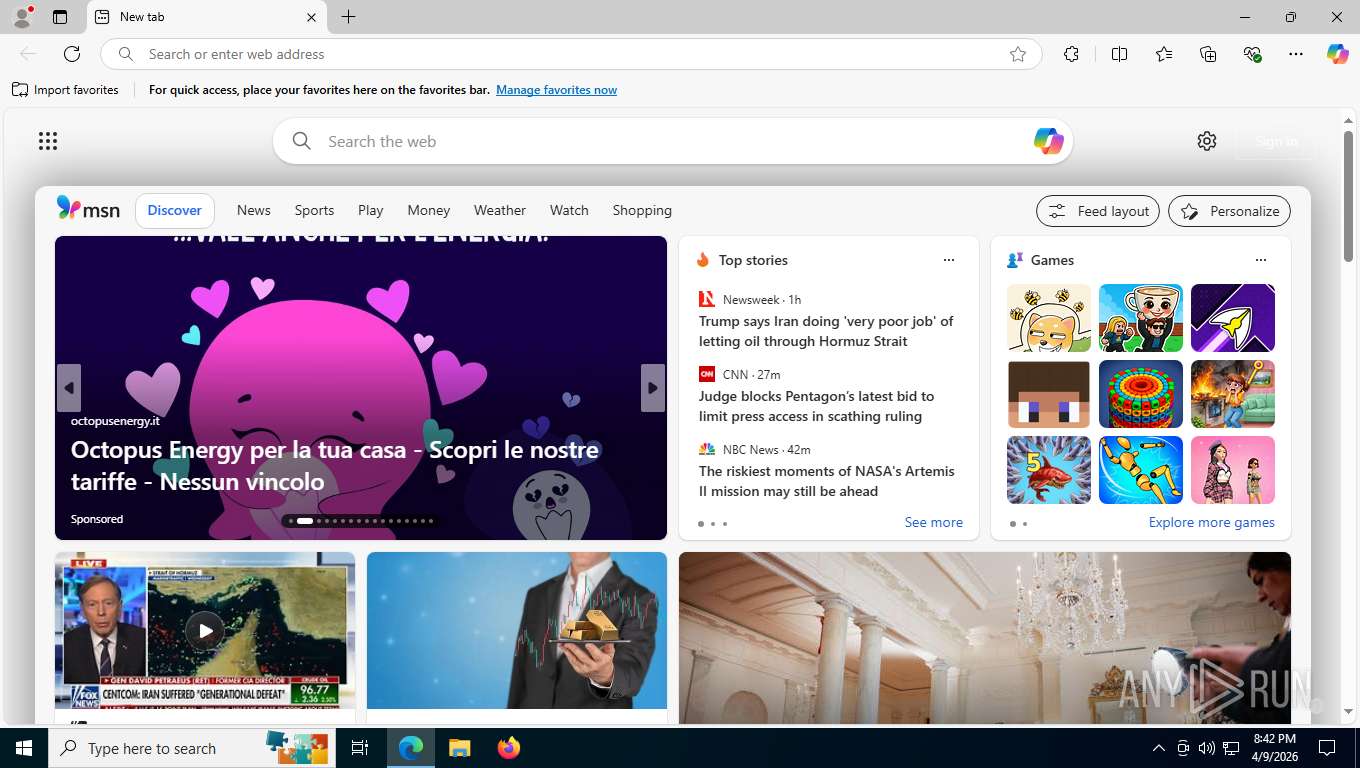Click the page vertical scrollbar
Viewport: 1360px width, 768px height.
(x=1348, y=195)
